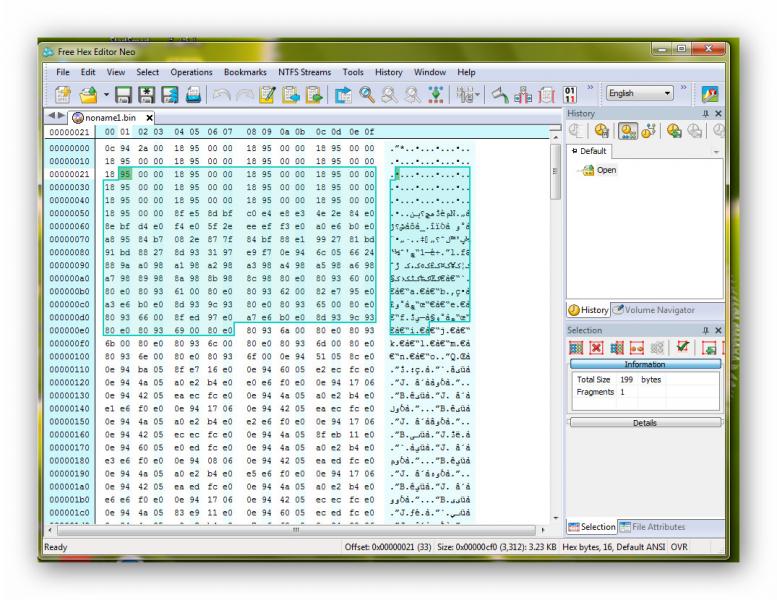Pin the History panel
Screen dimensions: 777x600
(706, 113)
